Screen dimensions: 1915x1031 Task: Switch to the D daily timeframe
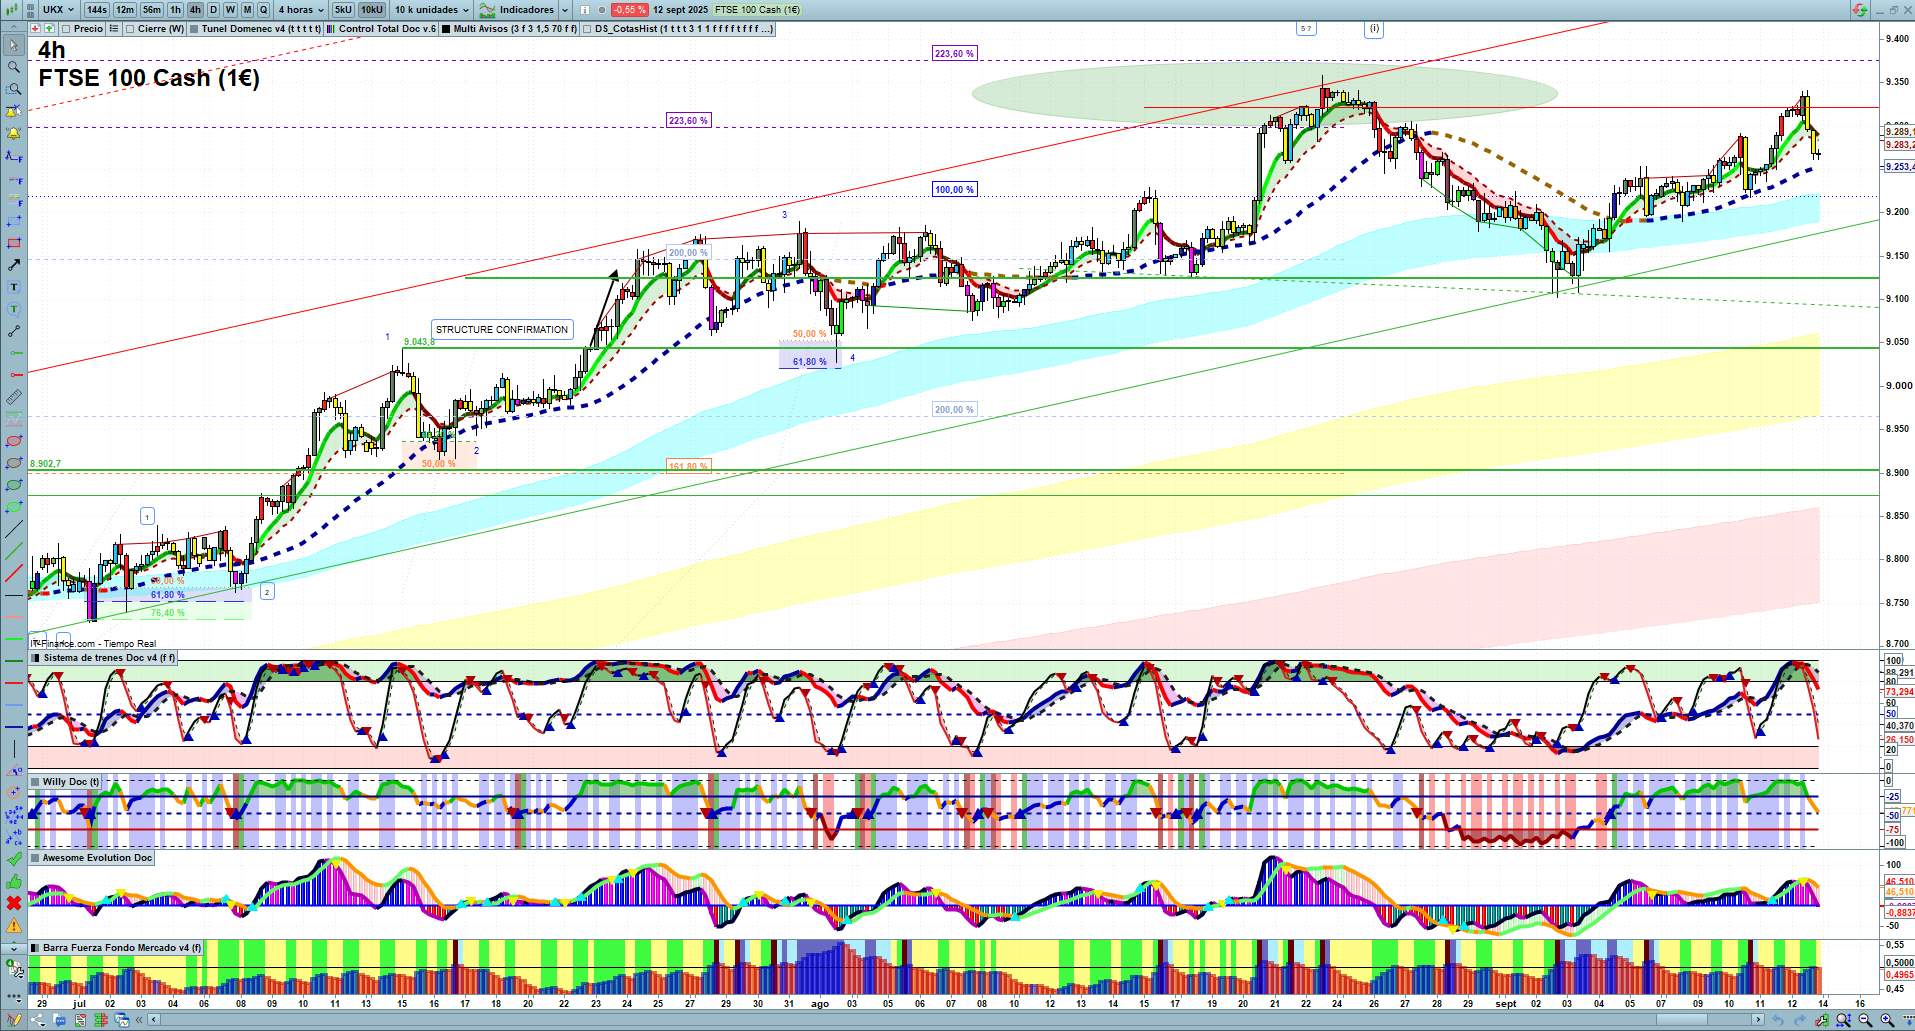click(213, 10)
